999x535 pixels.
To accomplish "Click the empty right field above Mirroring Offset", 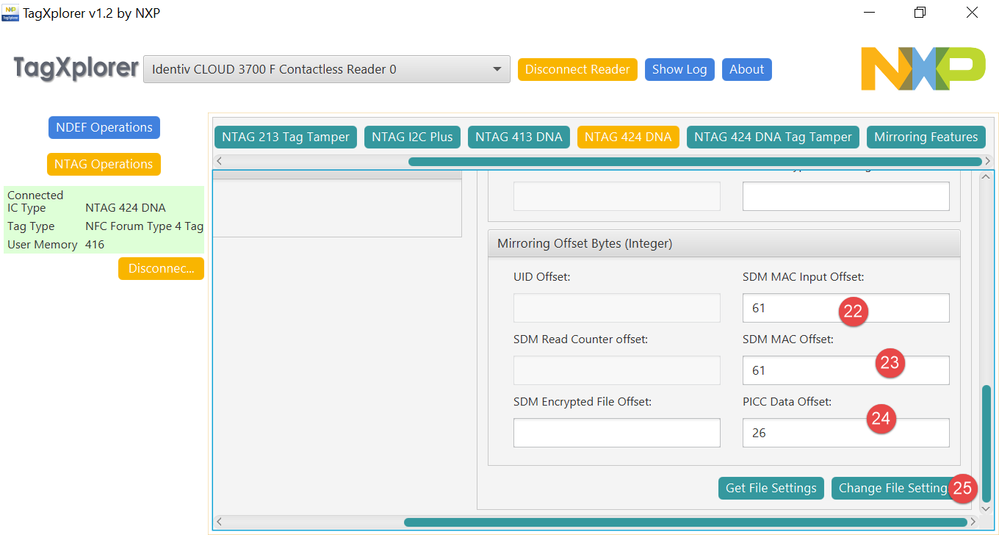I will 846,196.
